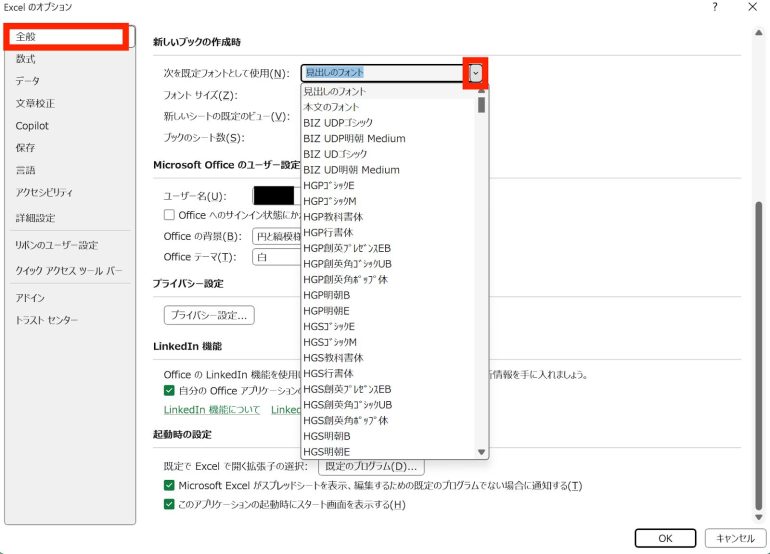Select BIZ UDP明朝 Medium font option
This screenshot has height=554, width=770.
coord(354,138)
